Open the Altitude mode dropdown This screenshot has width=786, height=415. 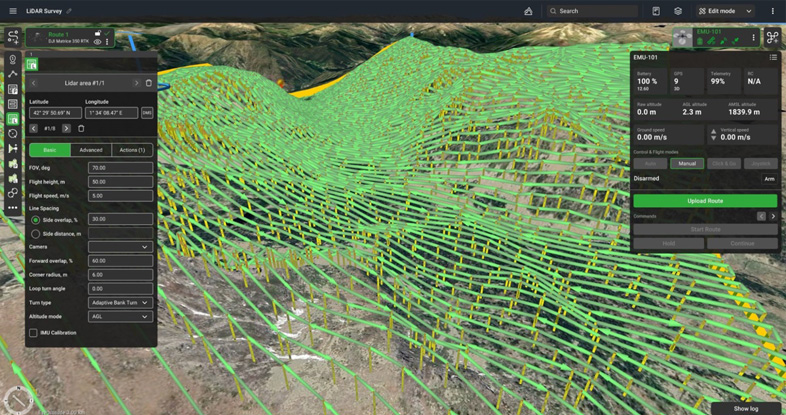(x=120, y=316)
